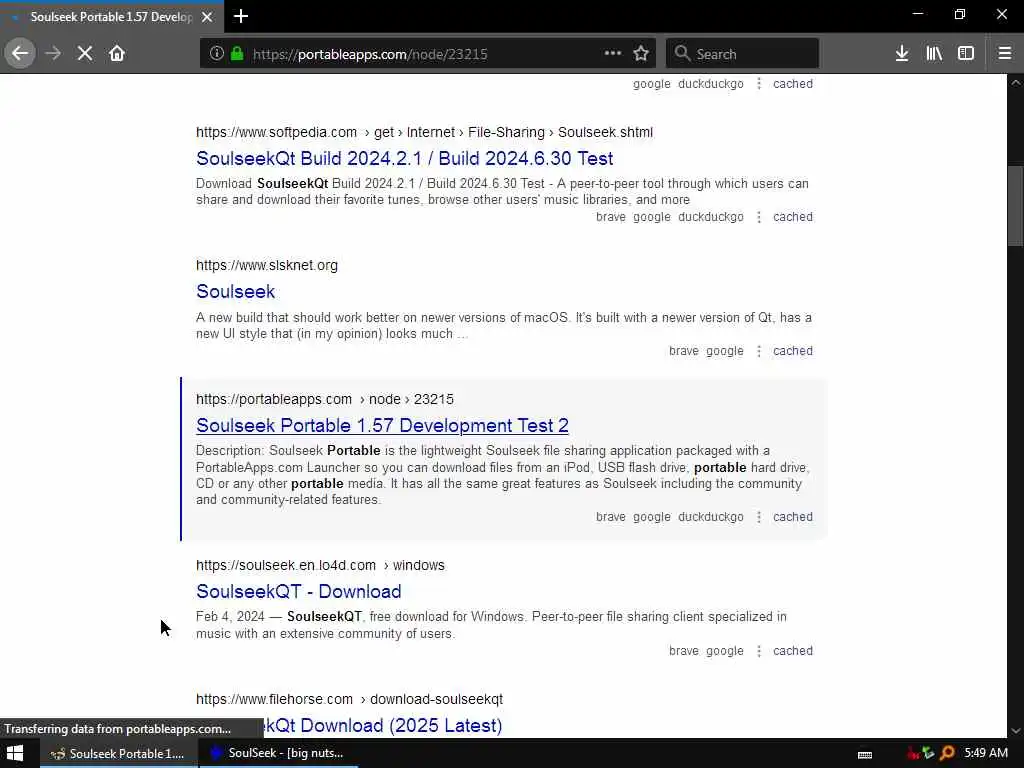Click google link under slsknet.org result
Viewport: 1024px width, 768px height.
click(x=725, y=351)
